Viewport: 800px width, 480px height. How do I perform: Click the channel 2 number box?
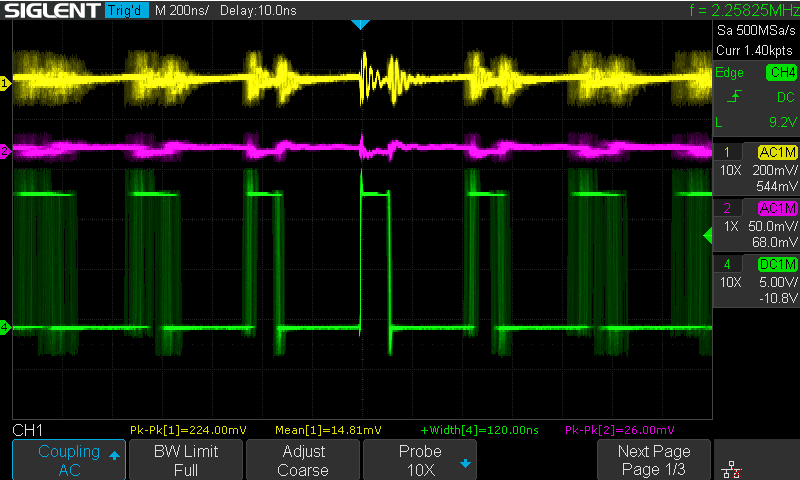[727, 208]
